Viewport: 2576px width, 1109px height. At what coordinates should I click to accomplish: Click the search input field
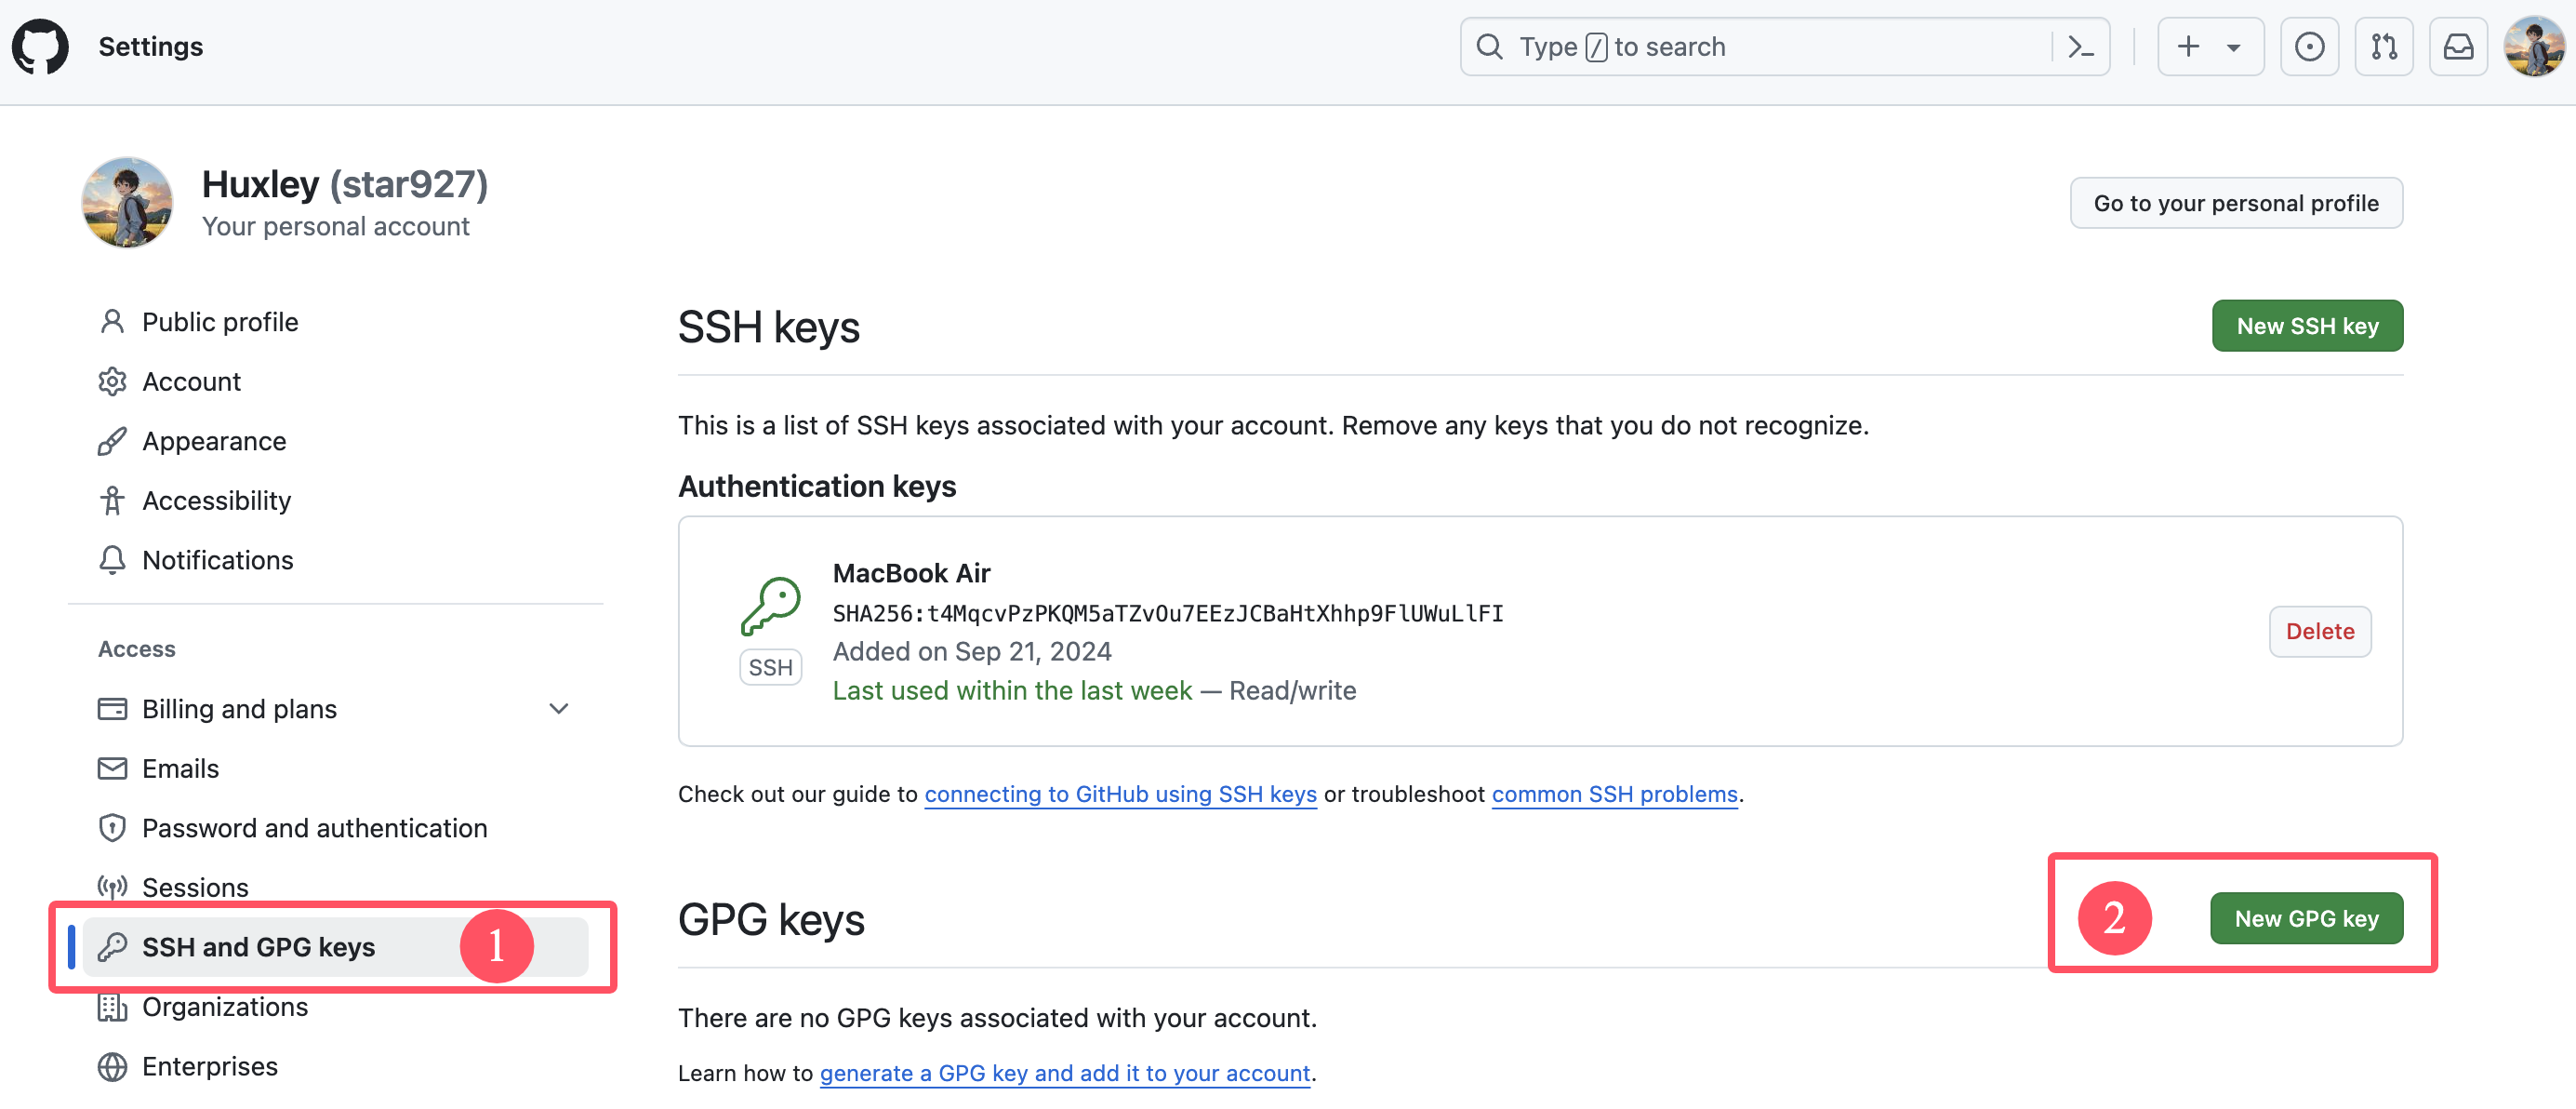pos(1784,47)
